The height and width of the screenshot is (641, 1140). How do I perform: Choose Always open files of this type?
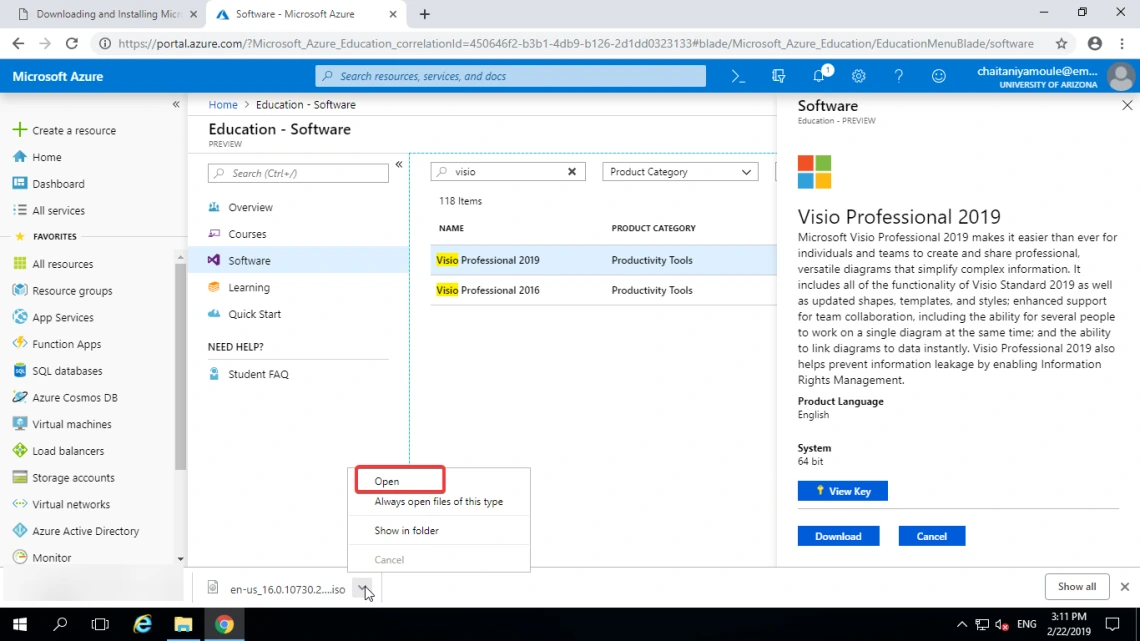click(438, 501)
